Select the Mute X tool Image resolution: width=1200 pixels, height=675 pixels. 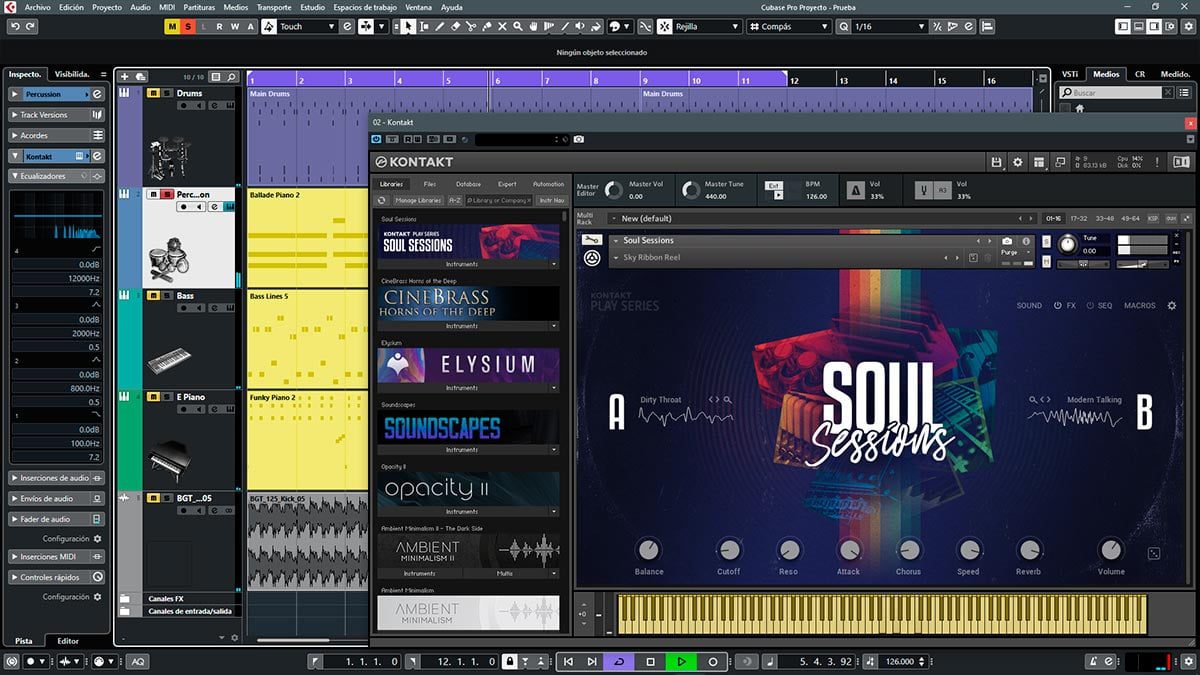click(503, 26)
